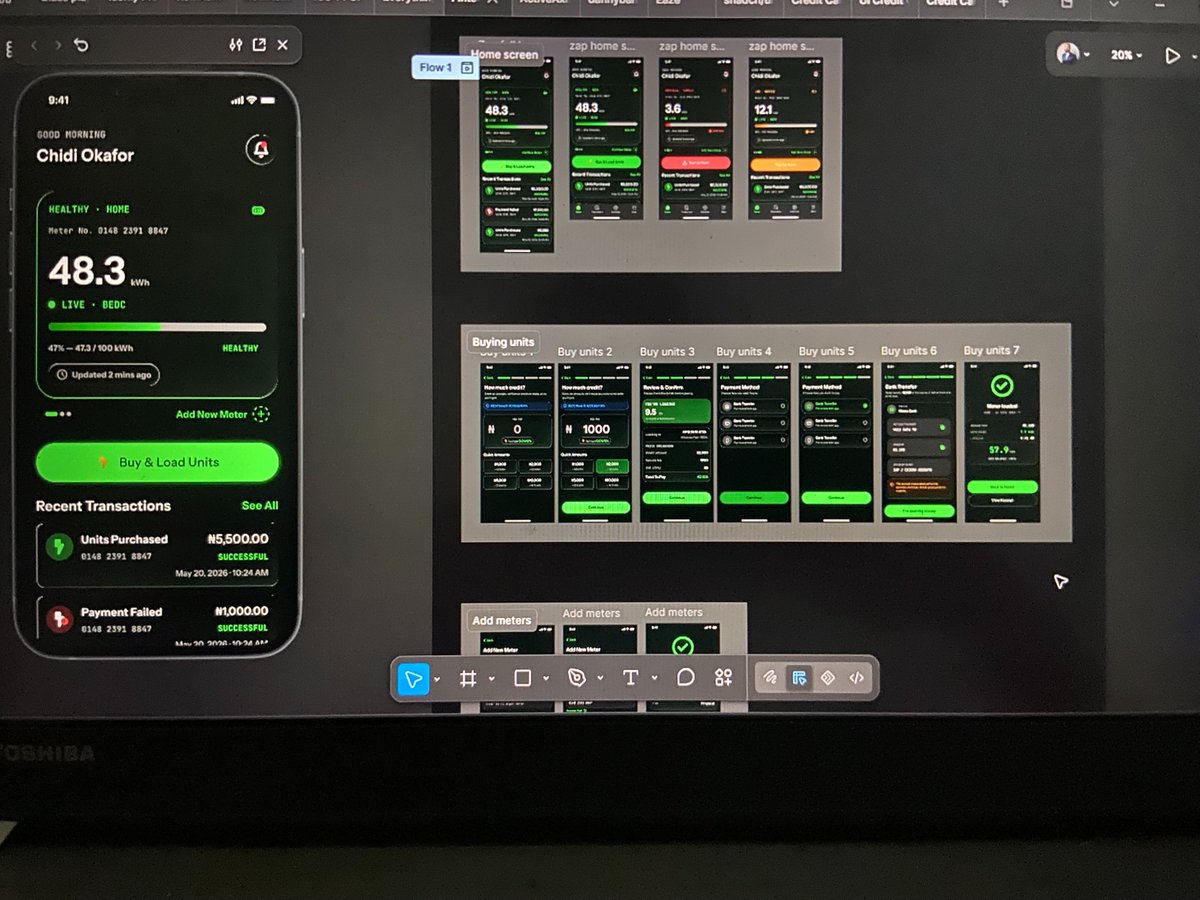Open preview in a new tab
The width and height of the screenshot is (1200, 900).
(x=259, y=45)
